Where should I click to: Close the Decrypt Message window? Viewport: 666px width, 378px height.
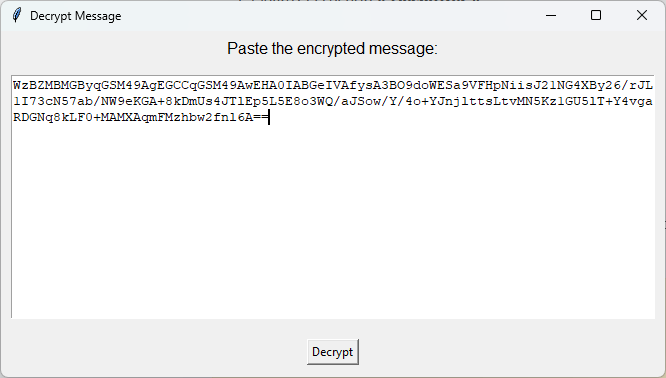click(x=642, y=15)
